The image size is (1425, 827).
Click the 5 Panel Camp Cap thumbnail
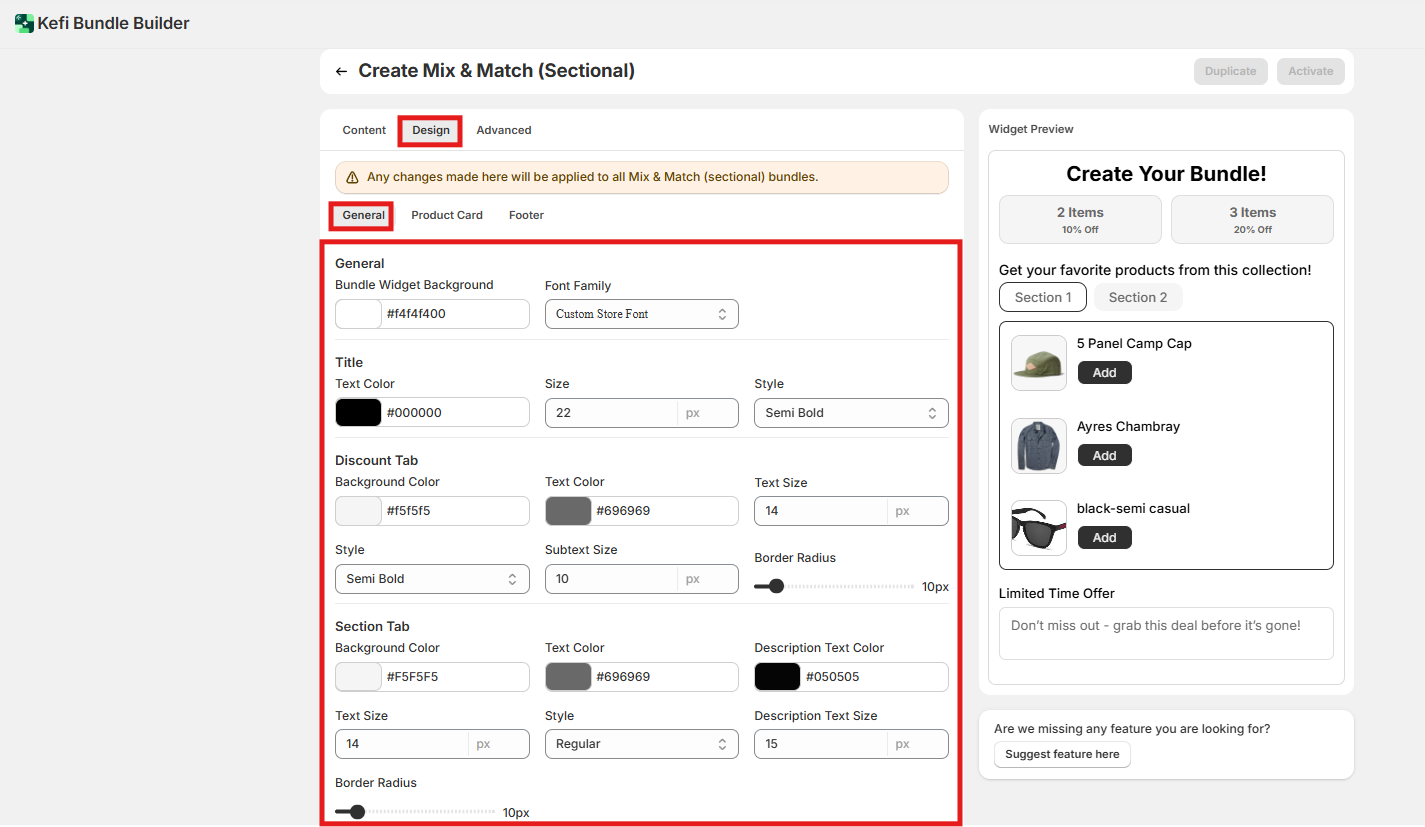[x=1038, y=362]
